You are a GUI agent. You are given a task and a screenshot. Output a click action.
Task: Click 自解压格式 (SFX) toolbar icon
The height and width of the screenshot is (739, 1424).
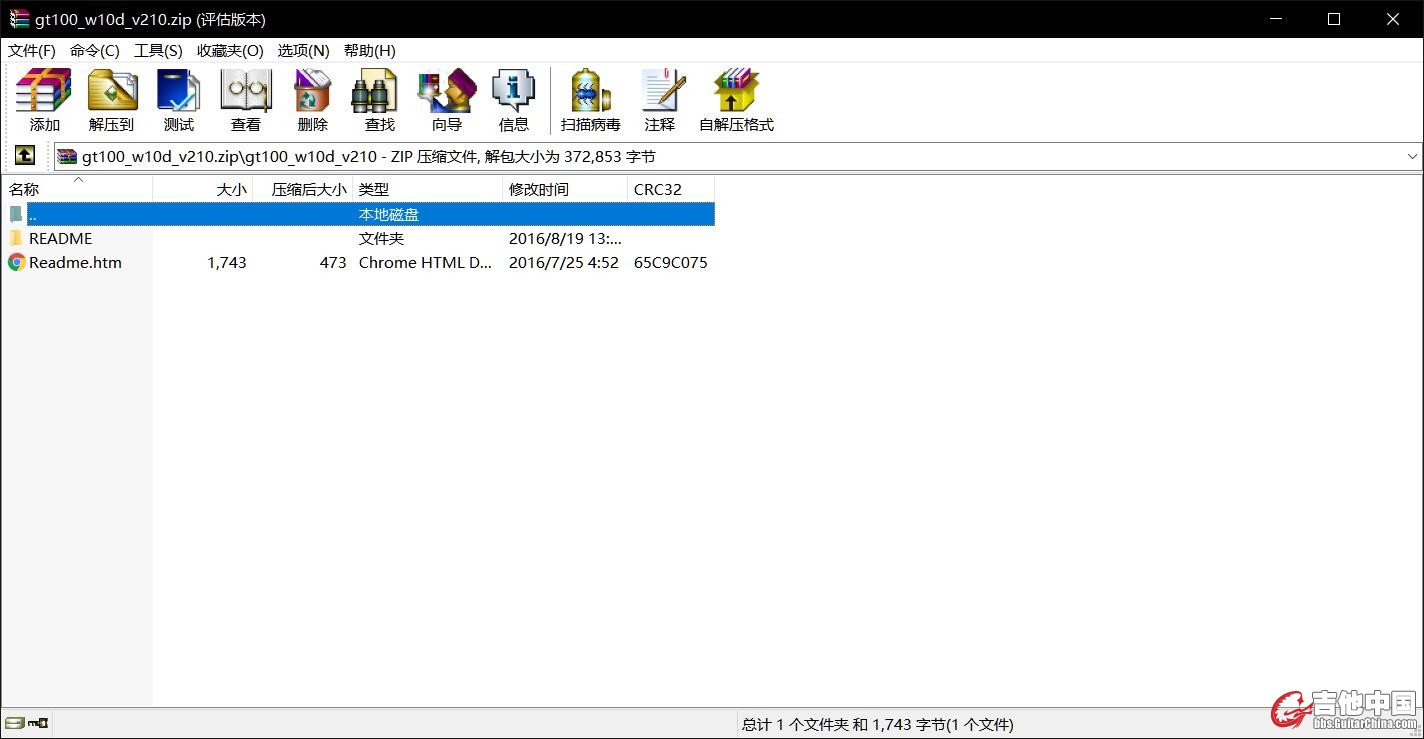point(736,100)
